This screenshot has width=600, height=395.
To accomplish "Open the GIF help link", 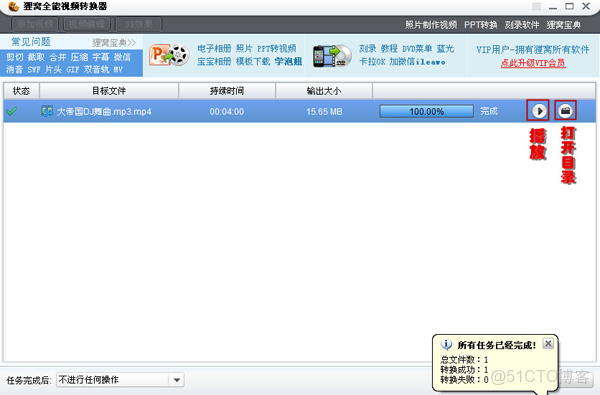I will pyautogui.click(x=72, y=70).
